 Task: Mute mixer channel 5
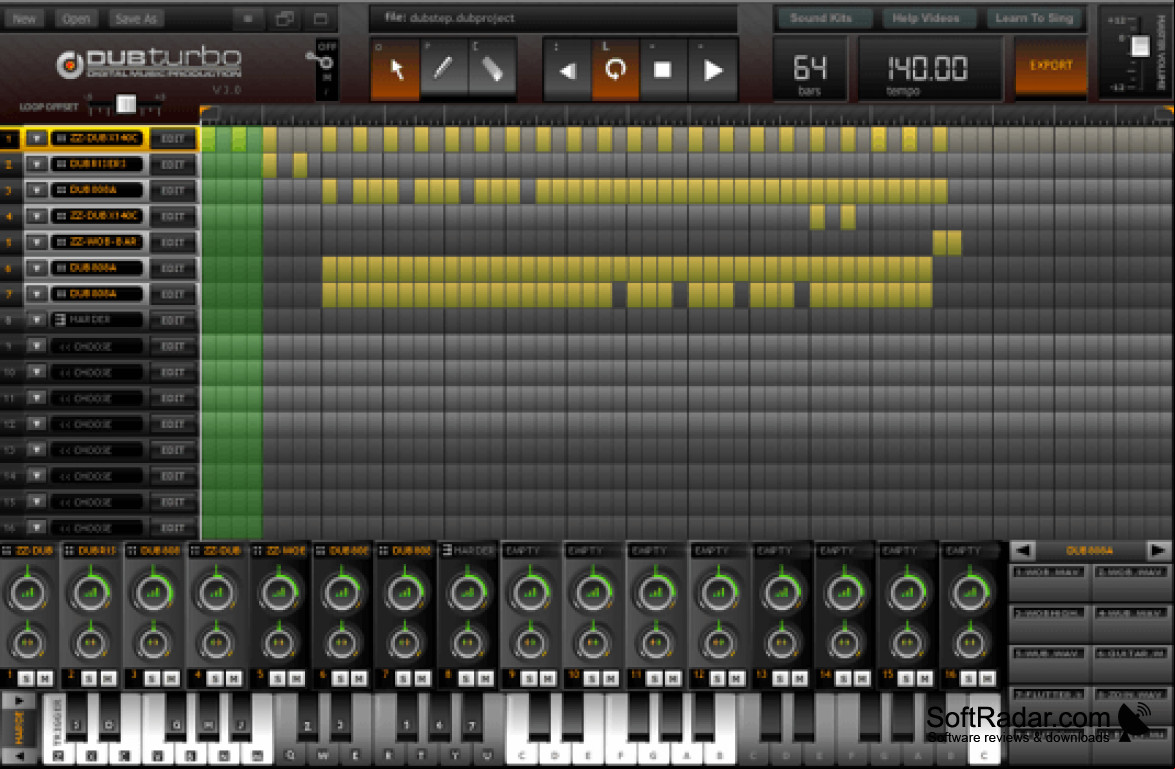(x=297, y=678)
